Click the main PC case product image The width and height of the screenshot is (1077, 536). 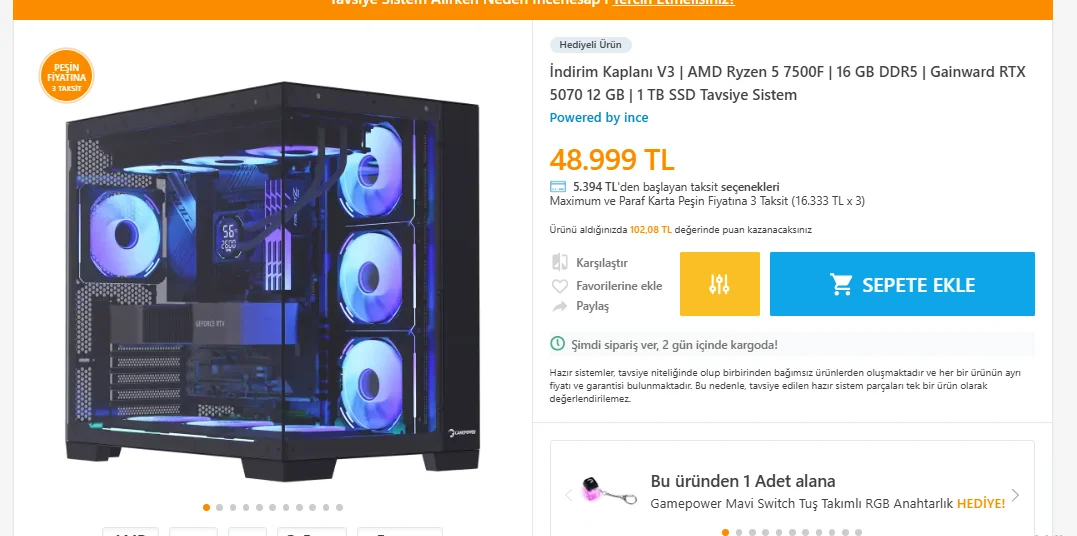point(273,280)
